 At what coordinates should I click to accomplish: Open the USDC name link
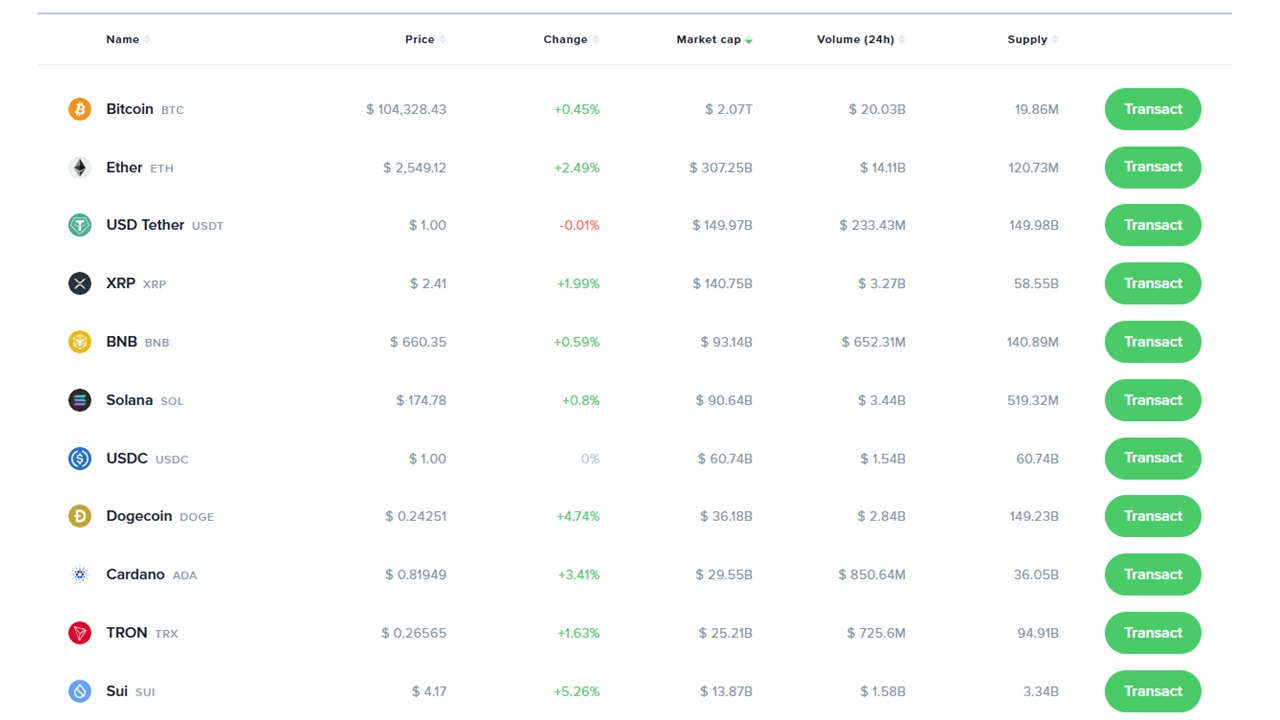point(127,458)
